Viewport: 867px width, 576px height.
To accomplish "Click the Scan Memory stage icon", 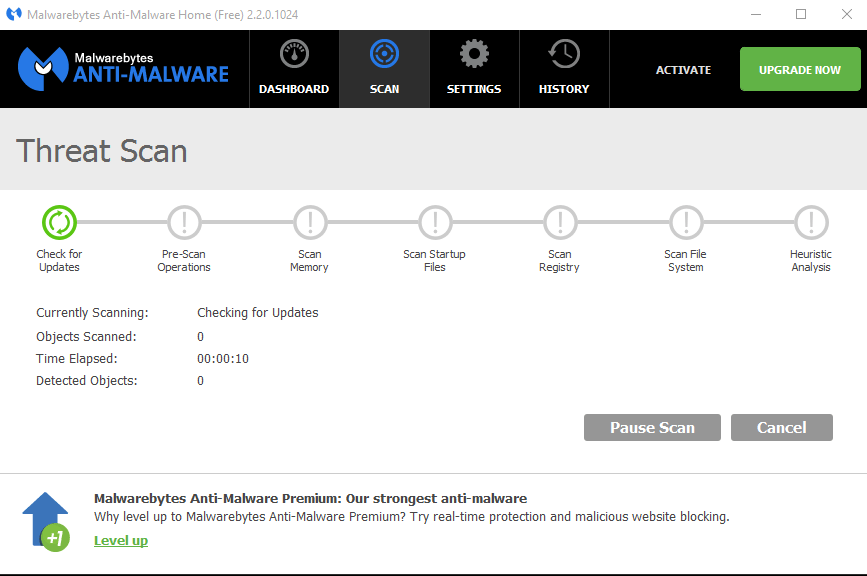I will [309, 222].
